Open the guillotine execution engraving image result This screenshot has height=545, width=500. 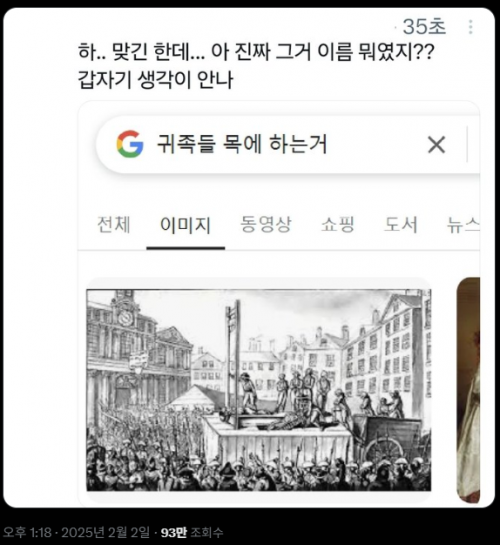point(259,390)
